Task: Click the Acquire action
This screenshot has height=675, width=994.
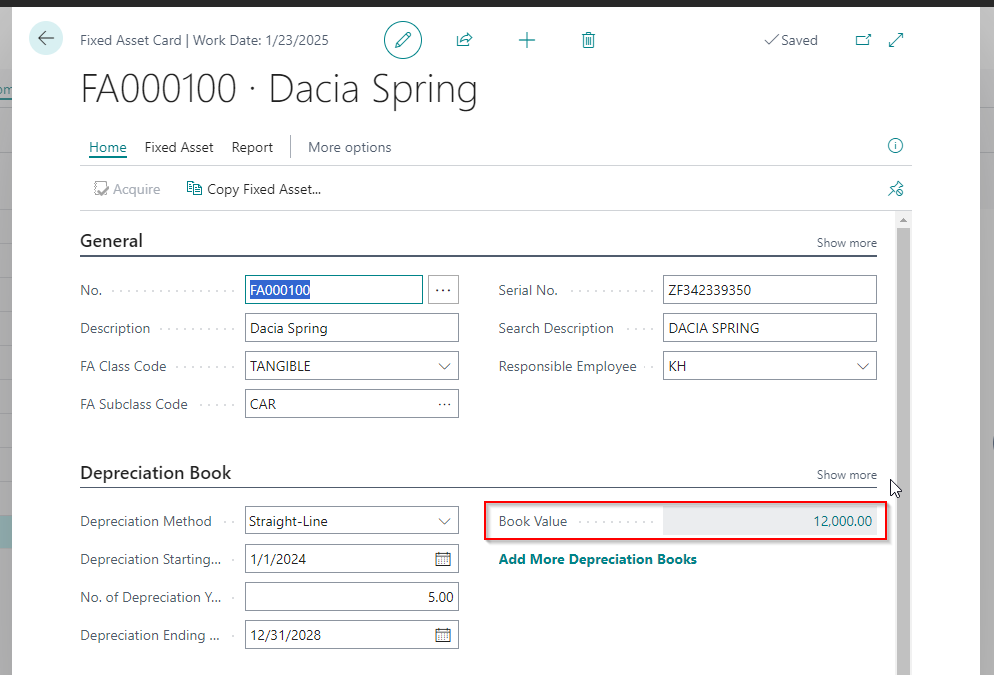Action: pyautogui.click(x=127, y=189)
